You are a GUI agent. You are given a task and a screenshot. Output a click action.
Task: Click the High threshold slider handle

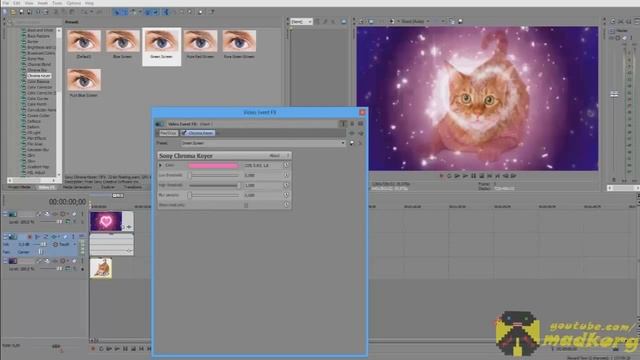tap(239, 185)
